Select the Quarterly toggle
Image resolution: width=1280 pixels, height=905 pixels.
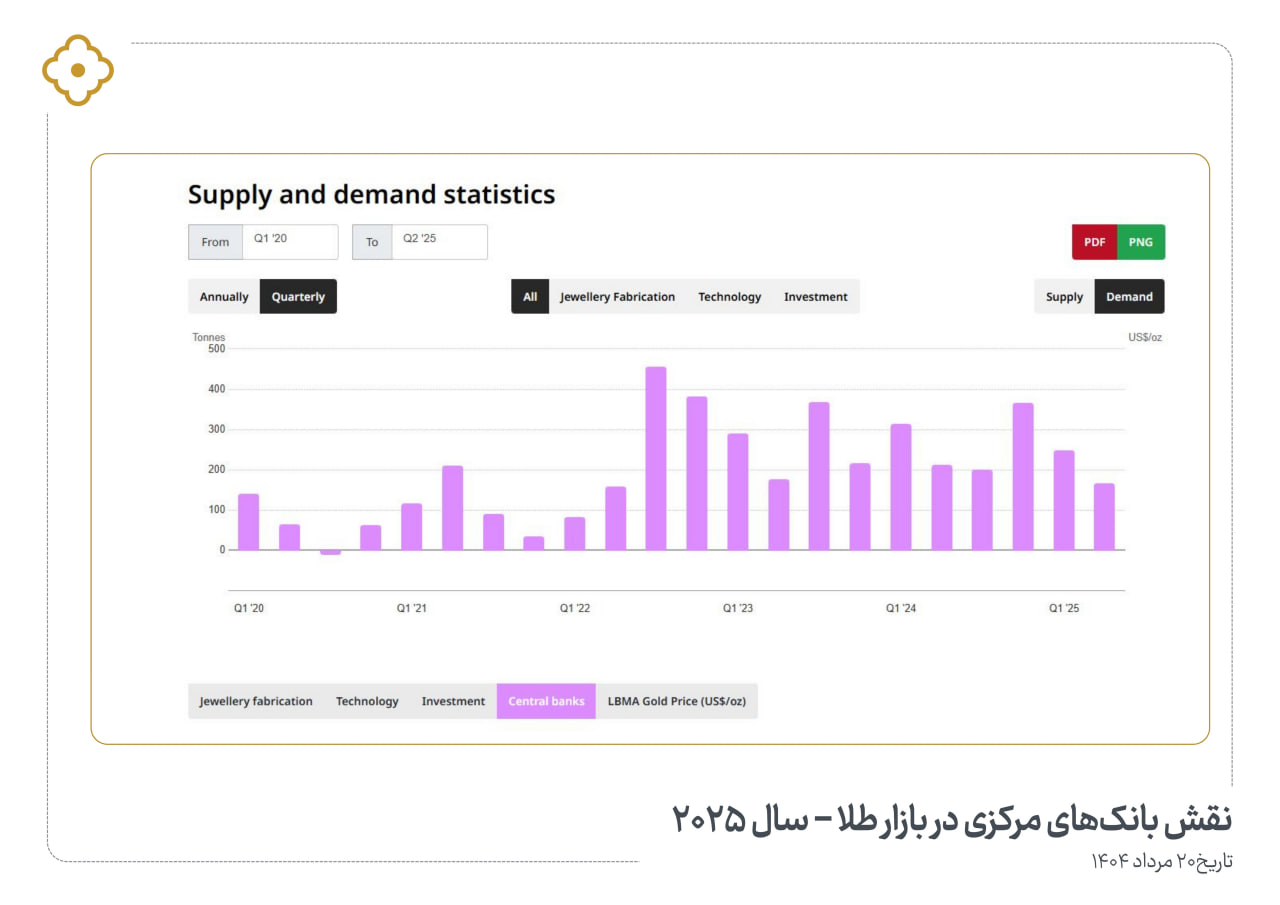click(x=298, y=297)
